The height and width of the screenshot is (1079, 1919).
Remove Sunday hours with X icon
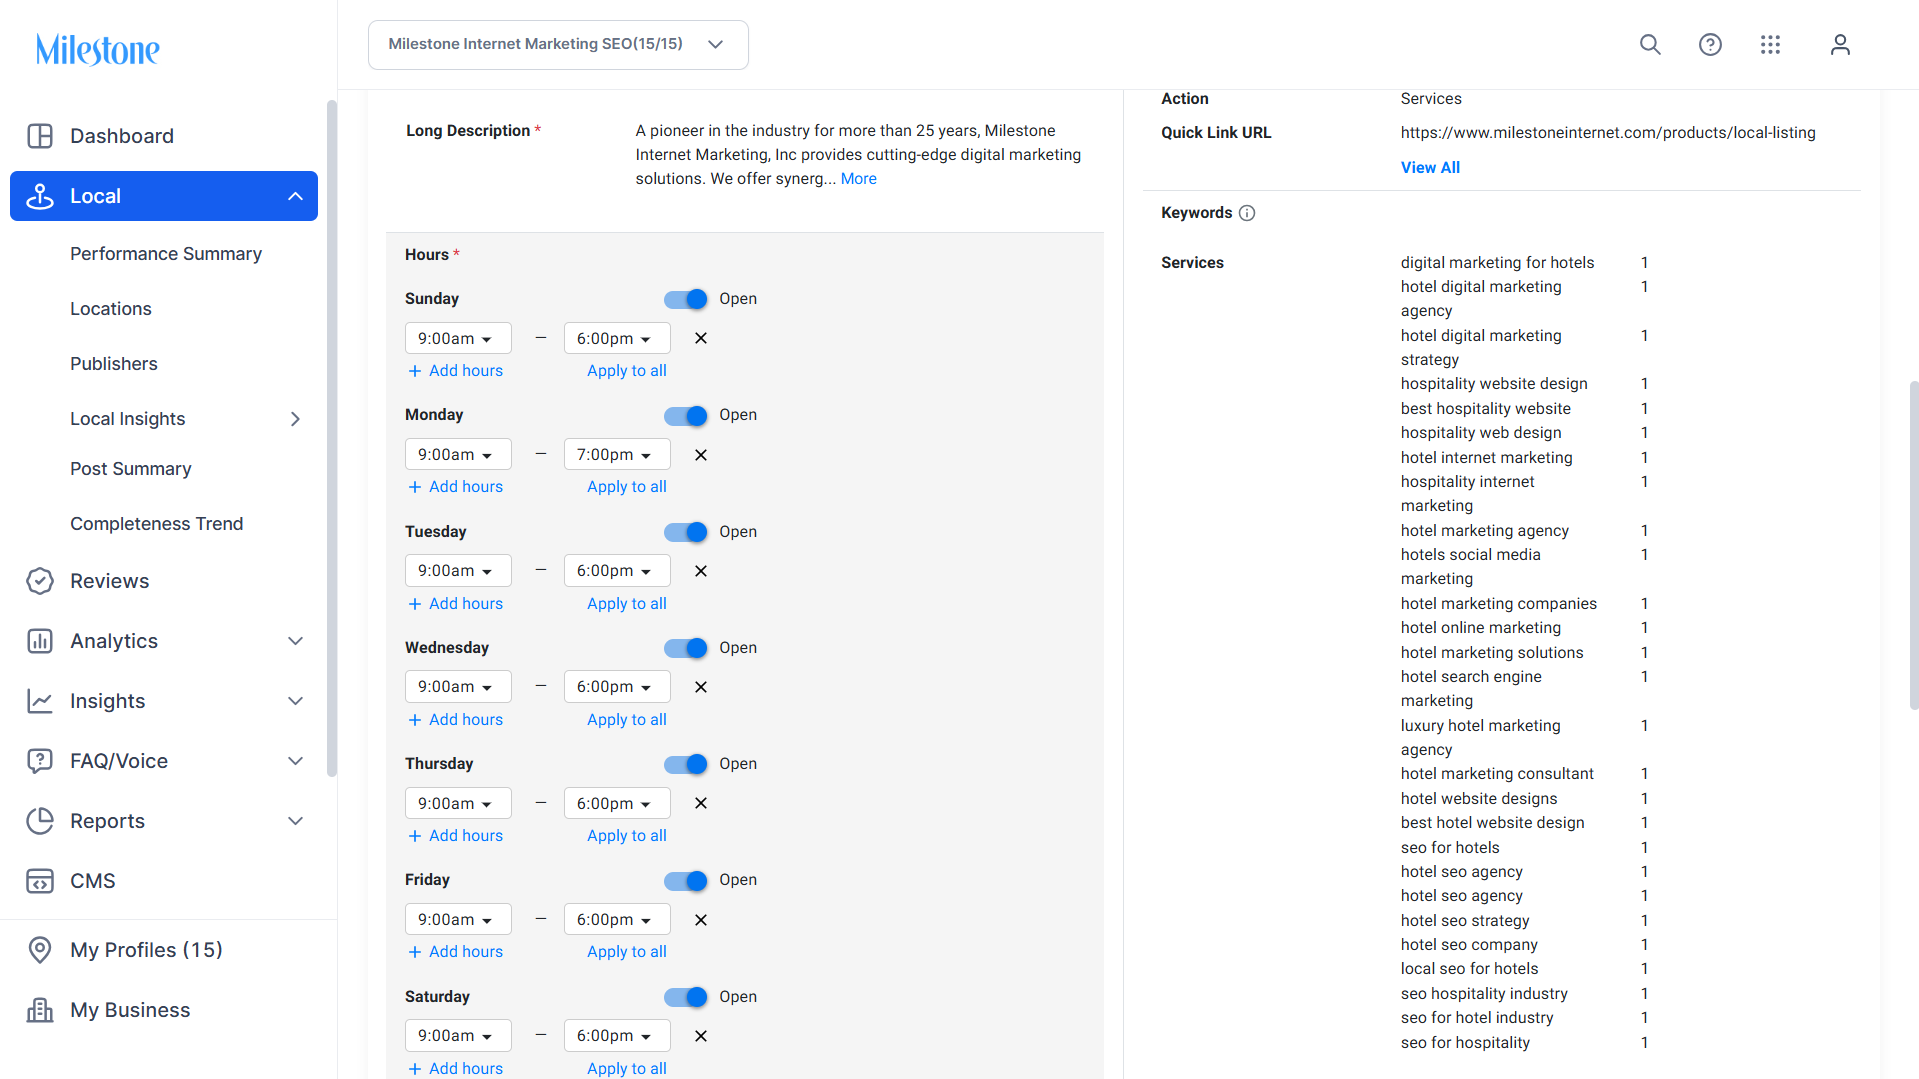[701, 338]
